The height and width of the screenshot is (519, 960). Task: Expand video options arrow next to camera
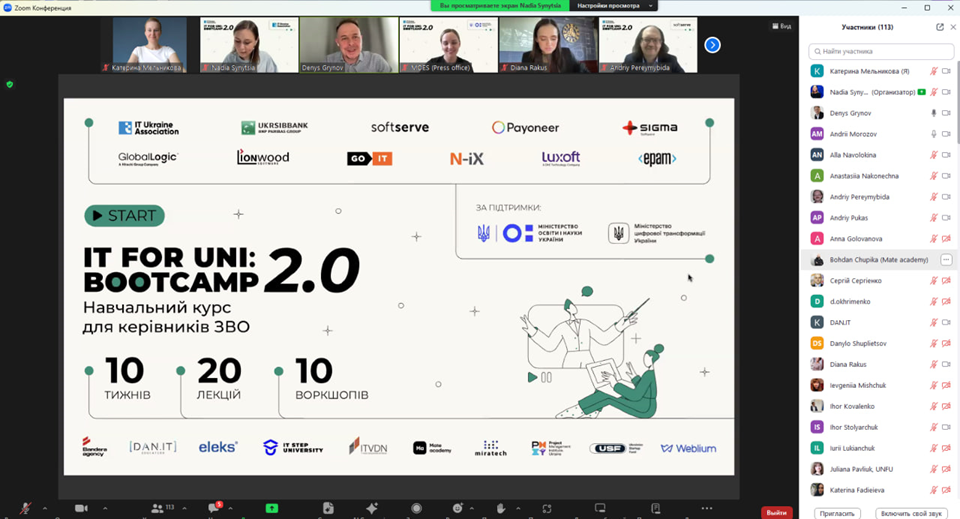pyautogui.click(x=105, y=508)
